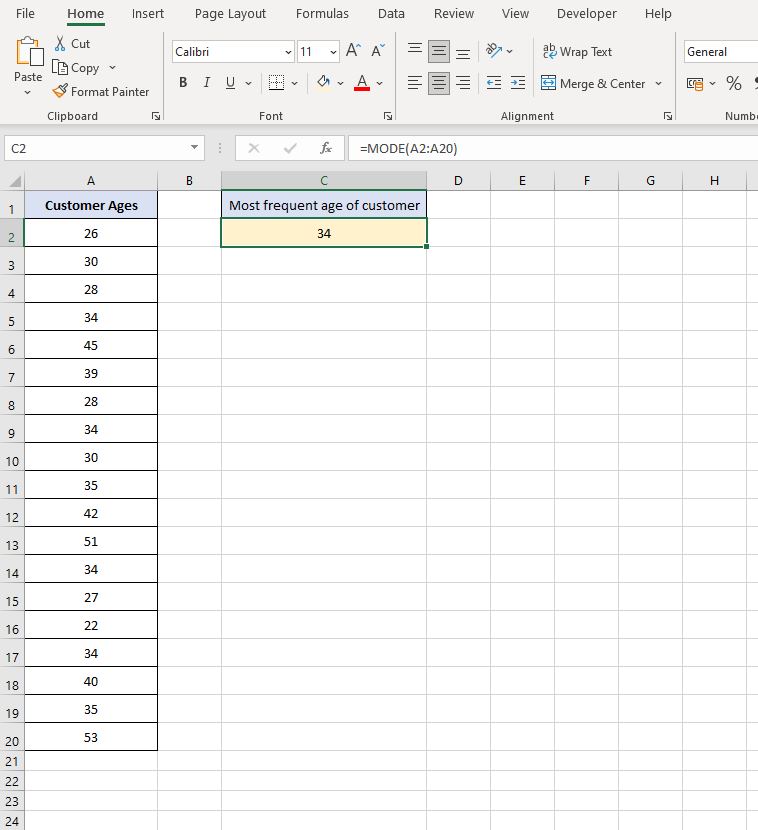
Task: Toggle Bold formatting
Action: tap(183, 83)
